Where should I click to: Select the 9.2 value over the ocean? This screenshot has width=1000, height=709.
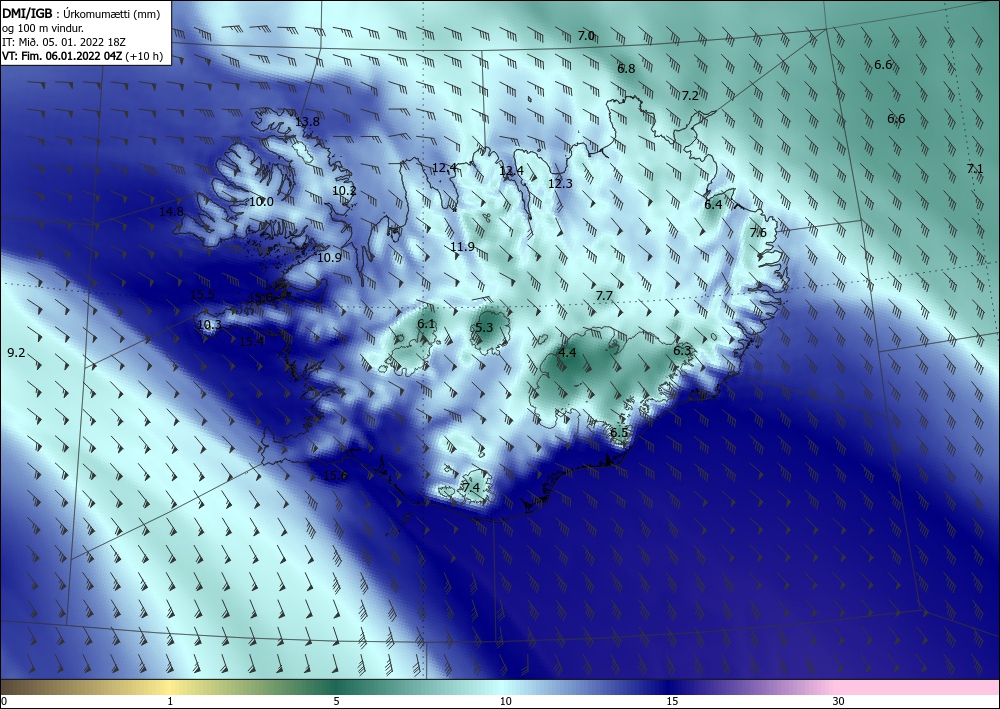[x=16, y=353]
